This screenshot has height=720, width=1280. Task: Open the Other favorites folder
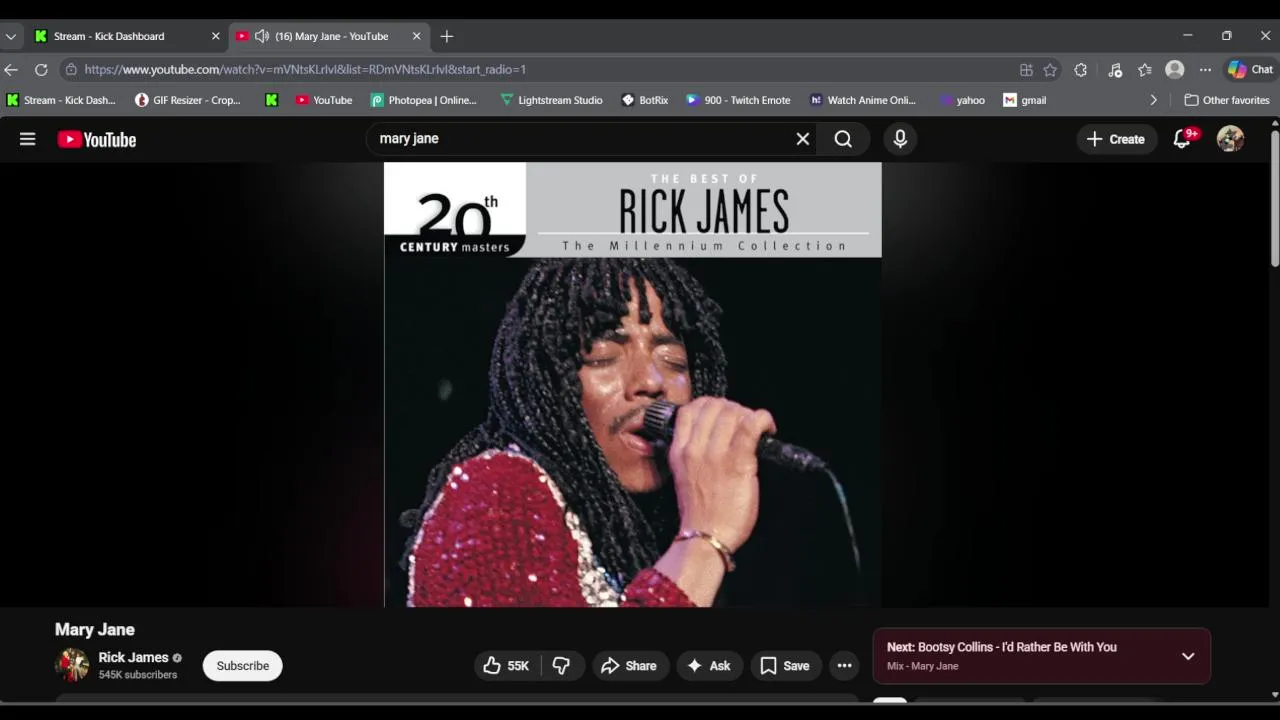click(x=1227, y=100)
